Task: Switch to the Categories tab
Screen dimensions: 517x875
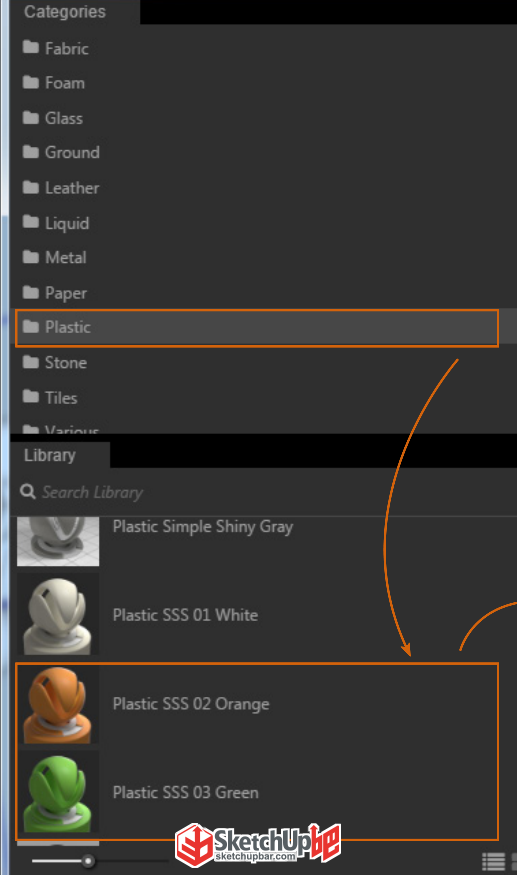Action: tap(65, 12)
